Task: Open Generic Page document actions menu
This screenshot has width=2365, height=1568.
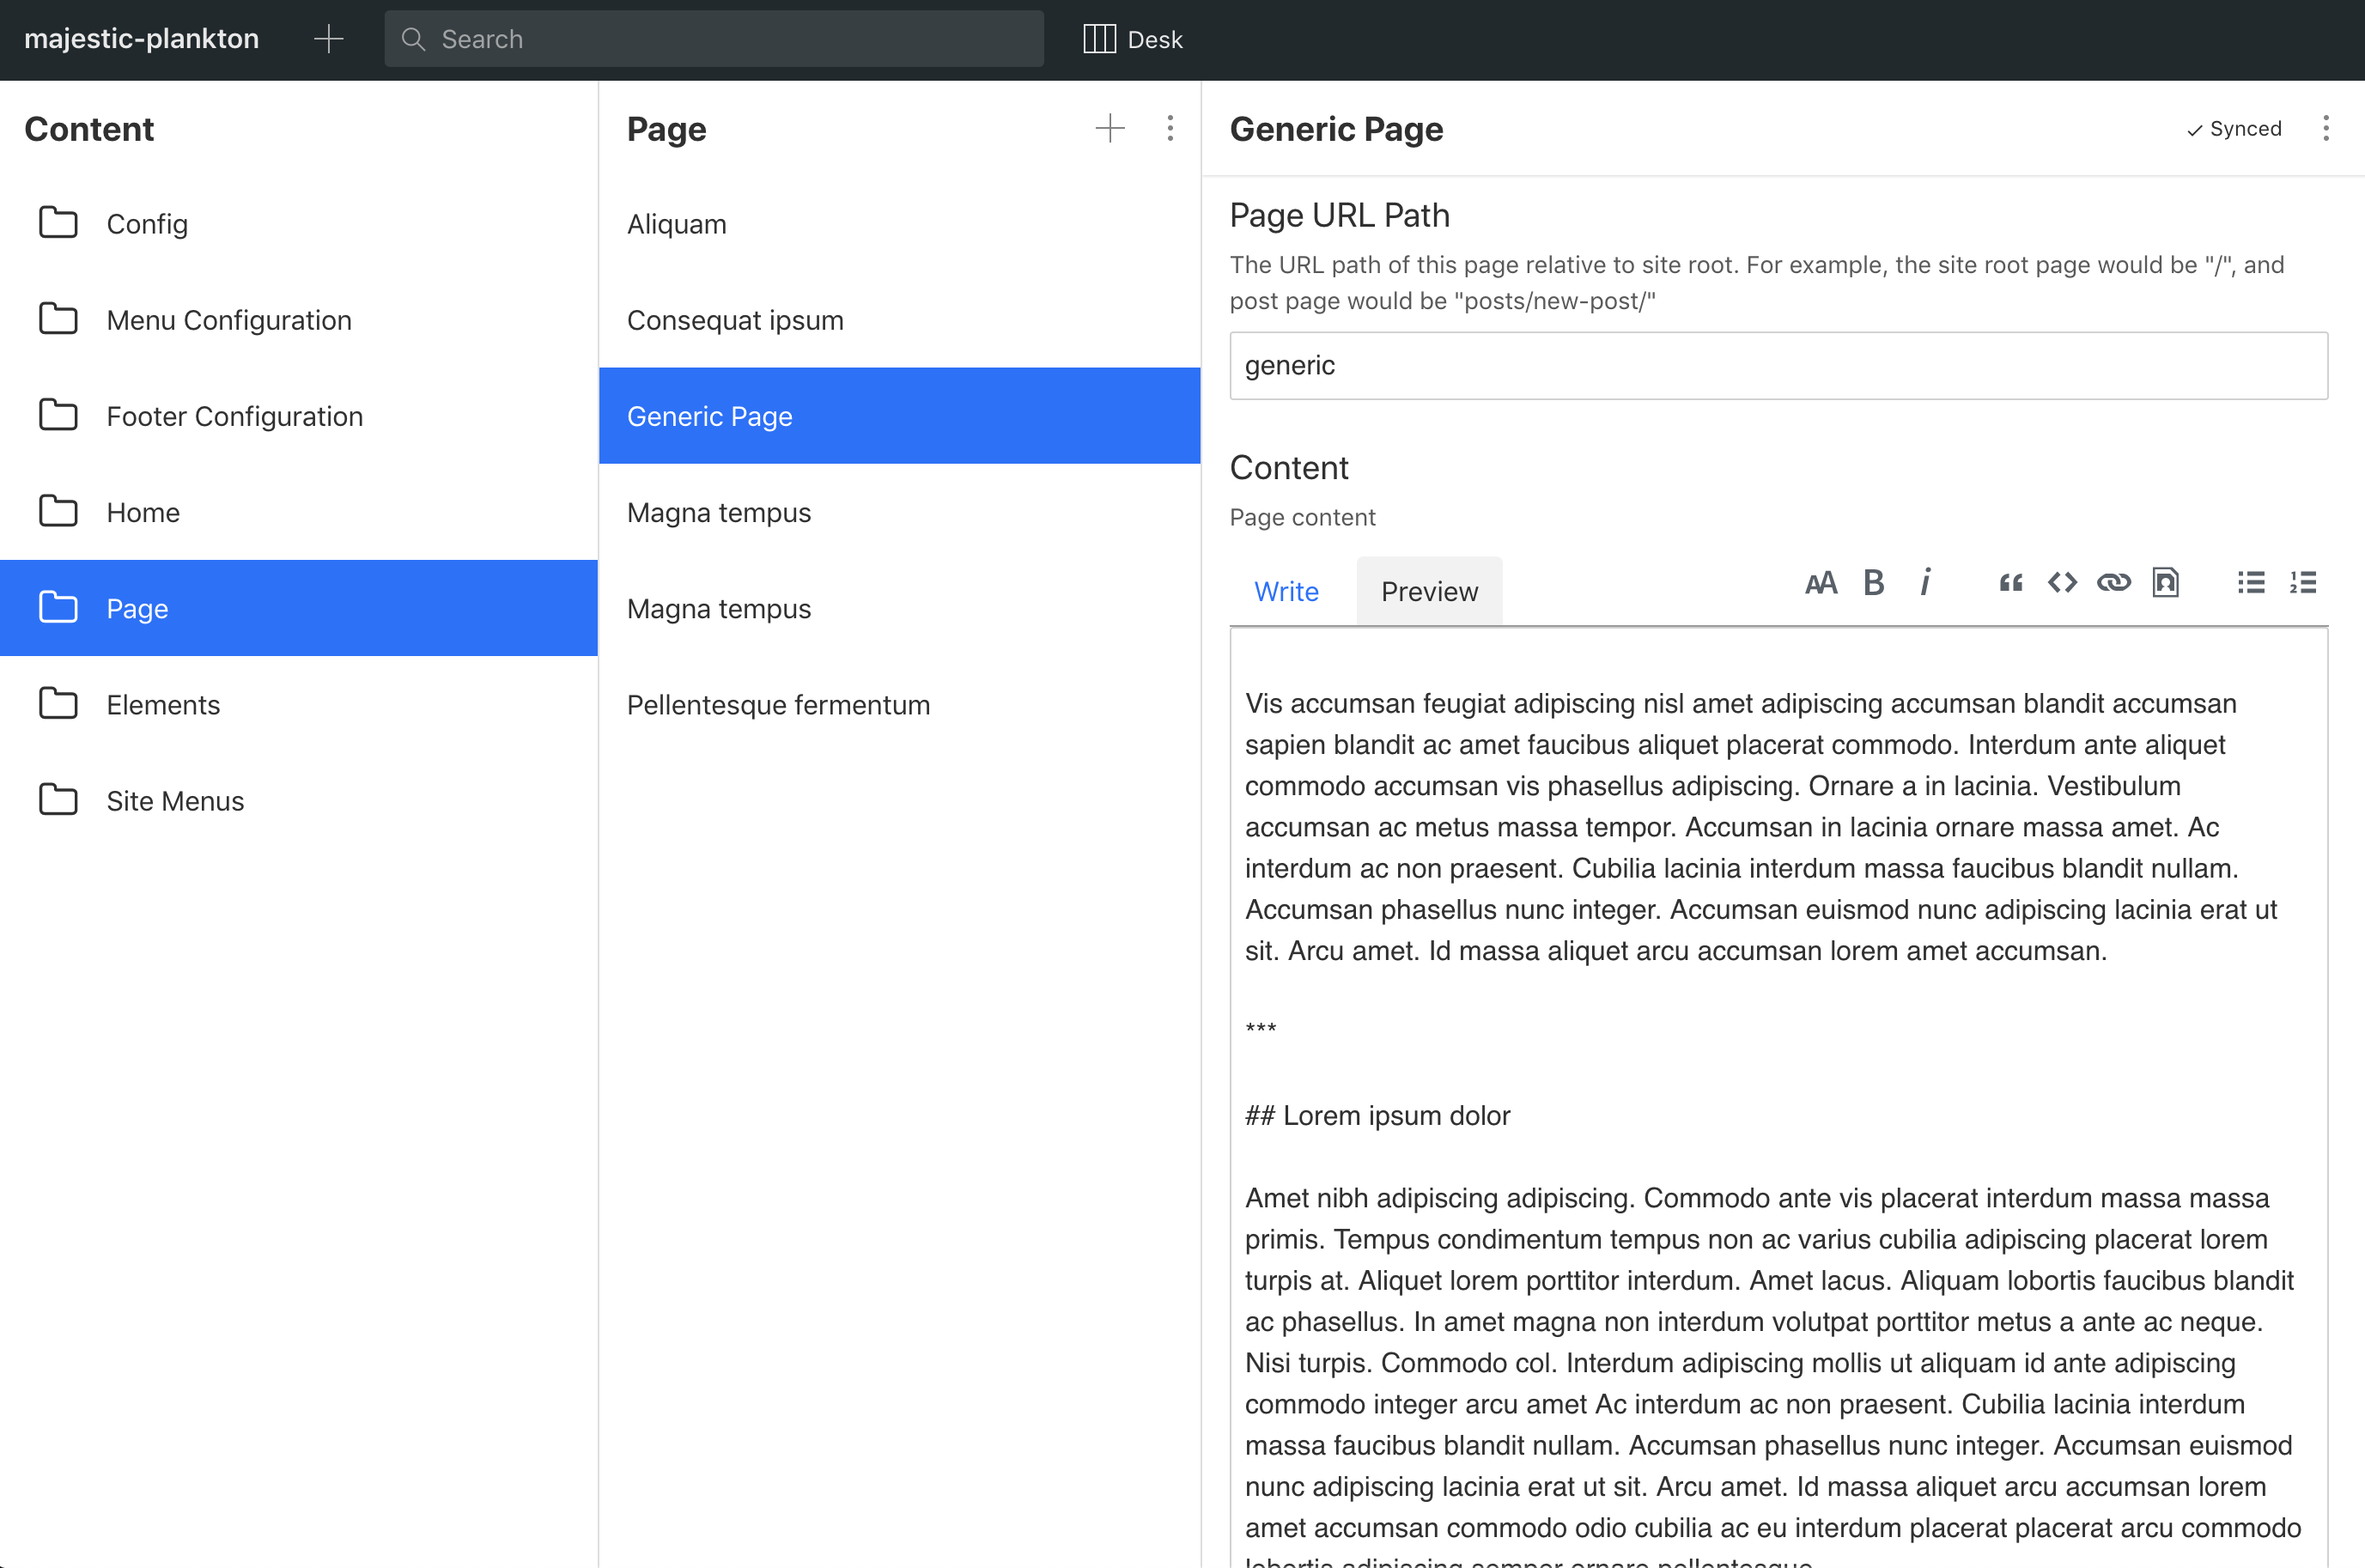Action: tap(2326, 128)
